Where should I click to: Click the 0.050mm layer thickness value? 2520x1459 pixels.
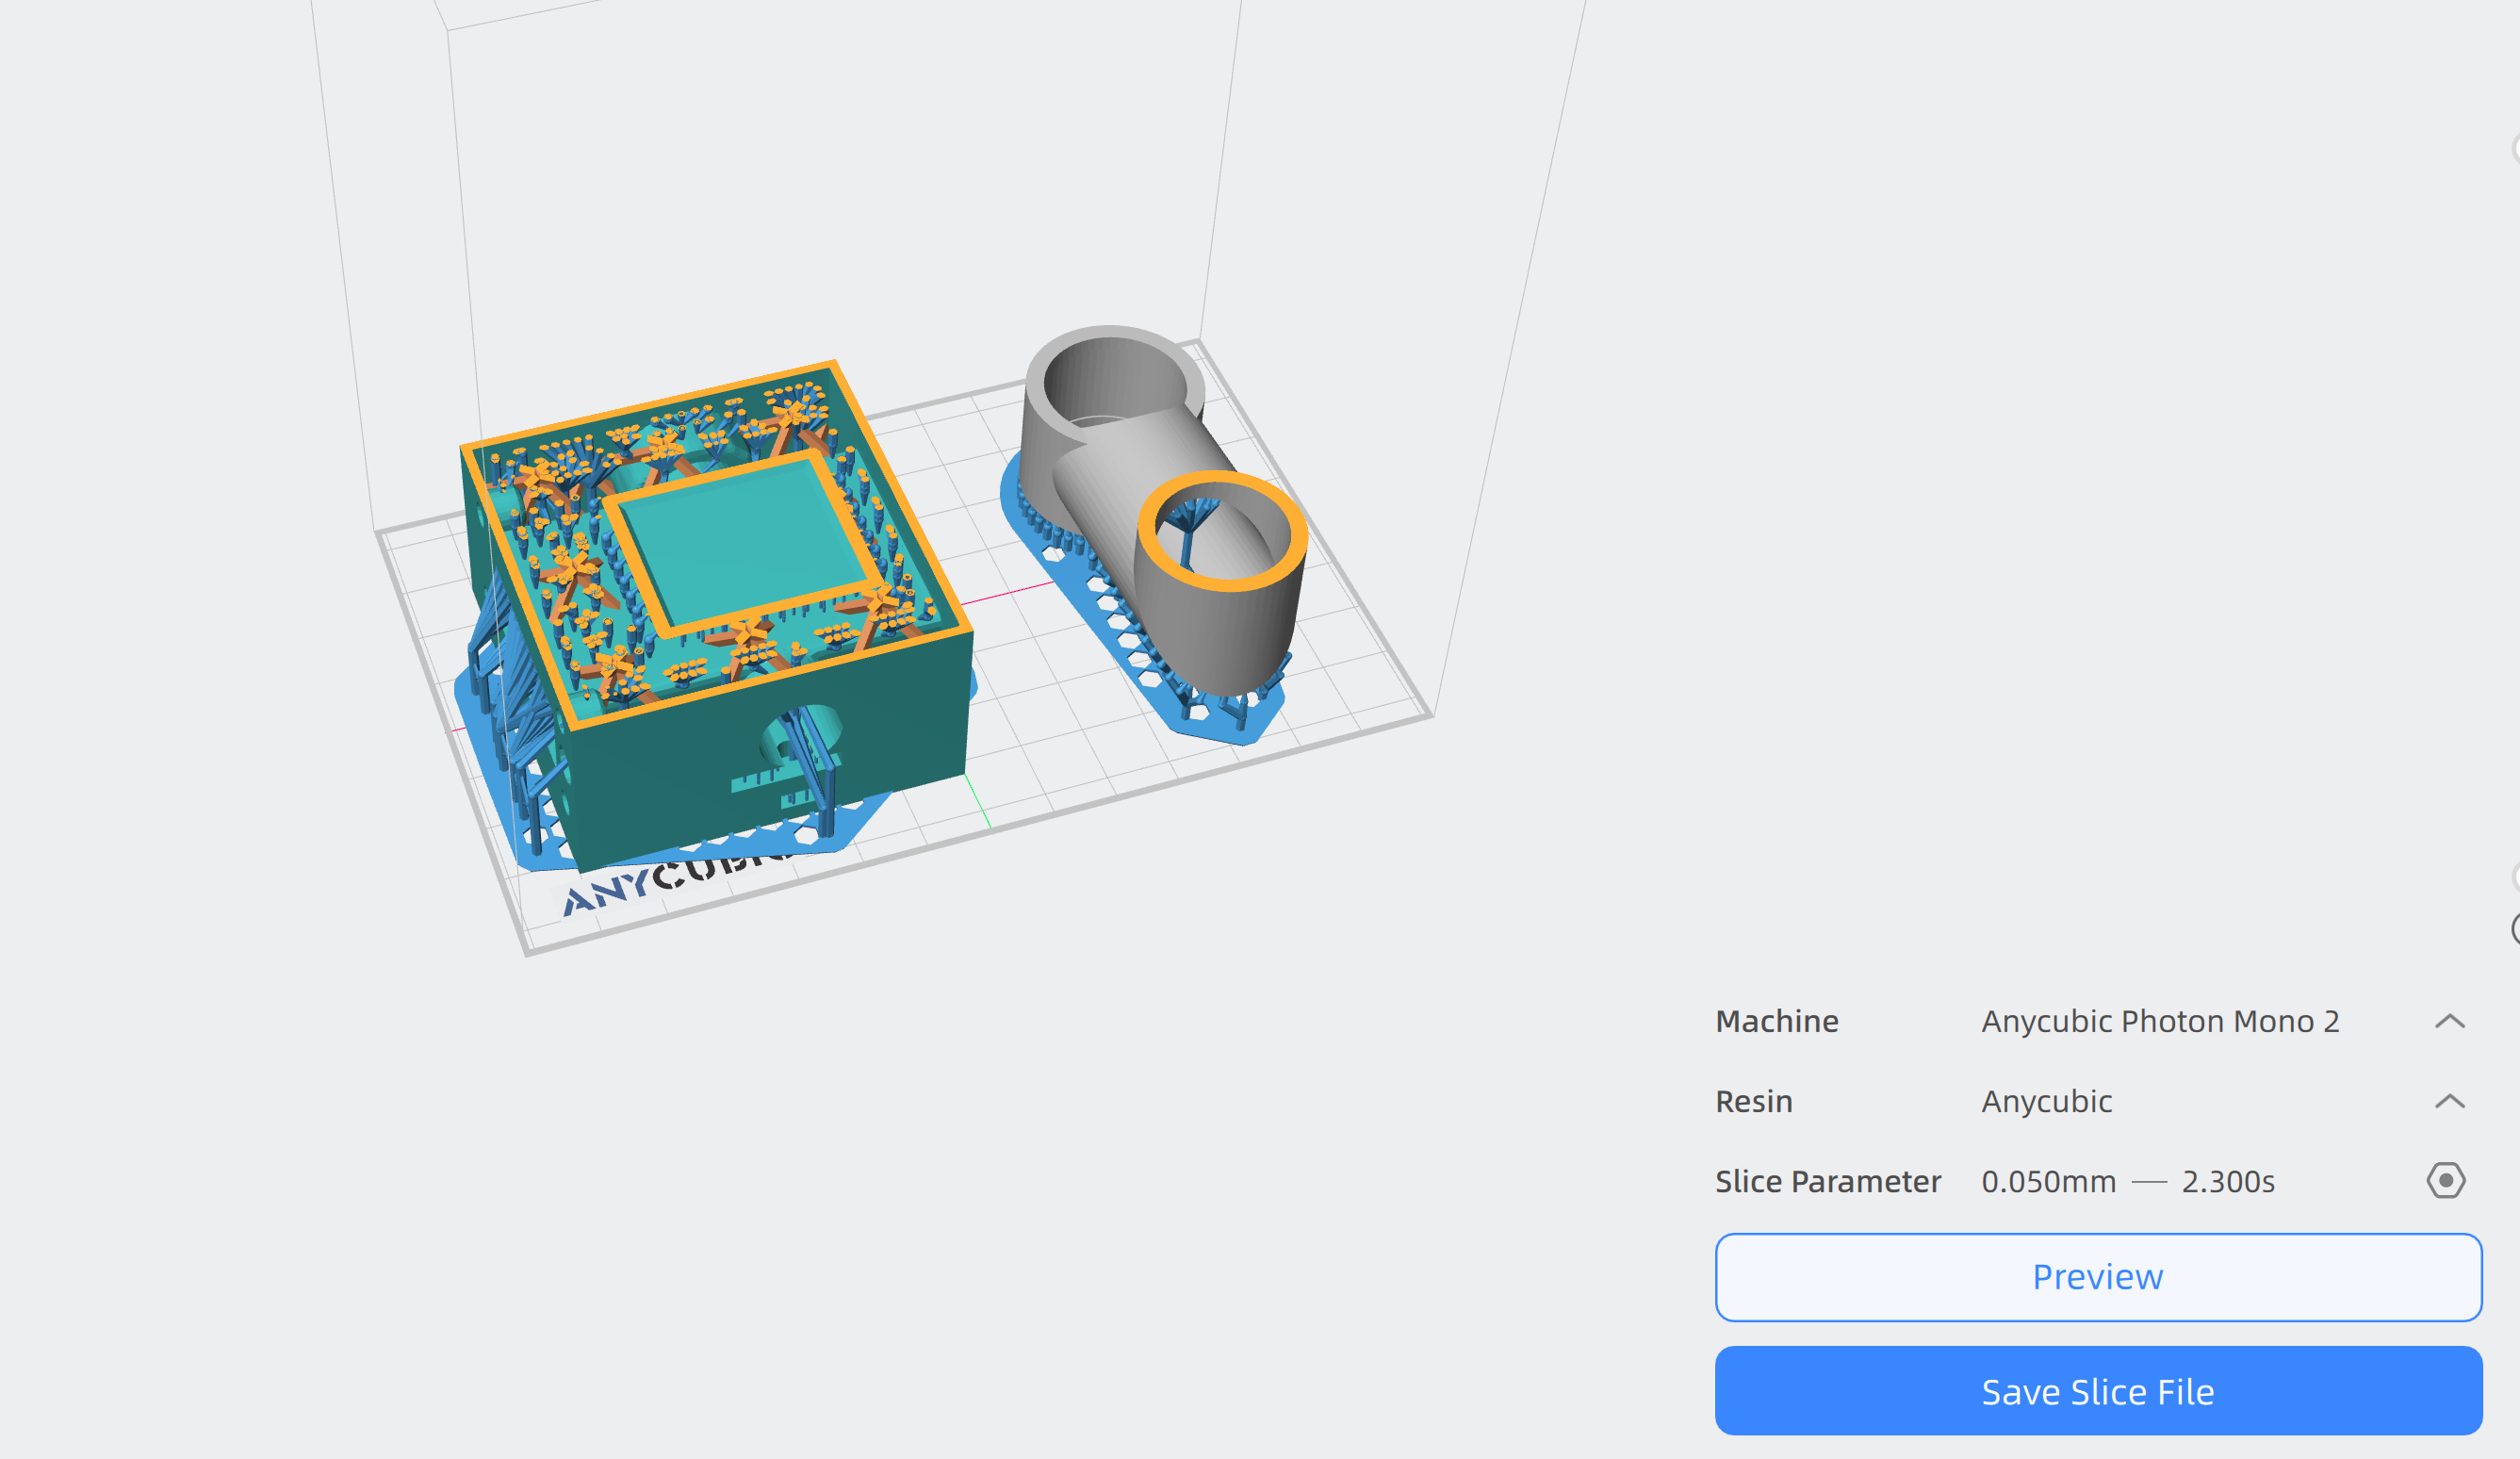click(x=2048, y=1181)
